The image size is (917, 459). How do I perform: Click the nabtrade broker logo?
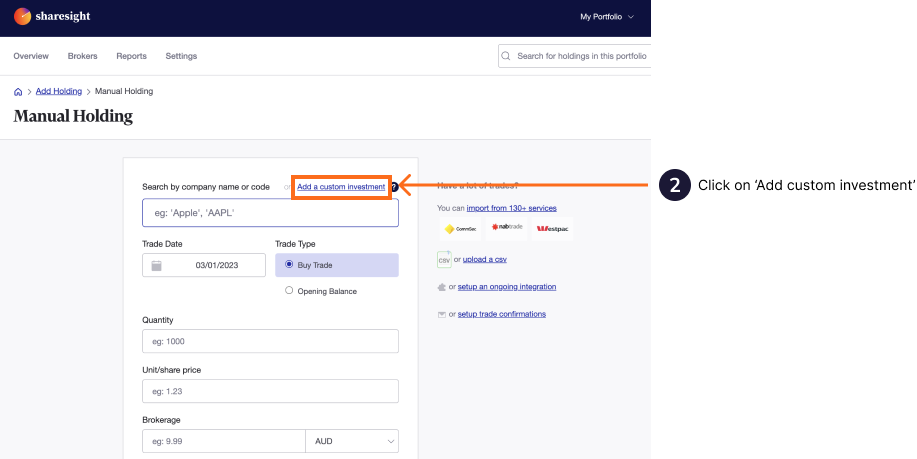(x=506, y=228)
